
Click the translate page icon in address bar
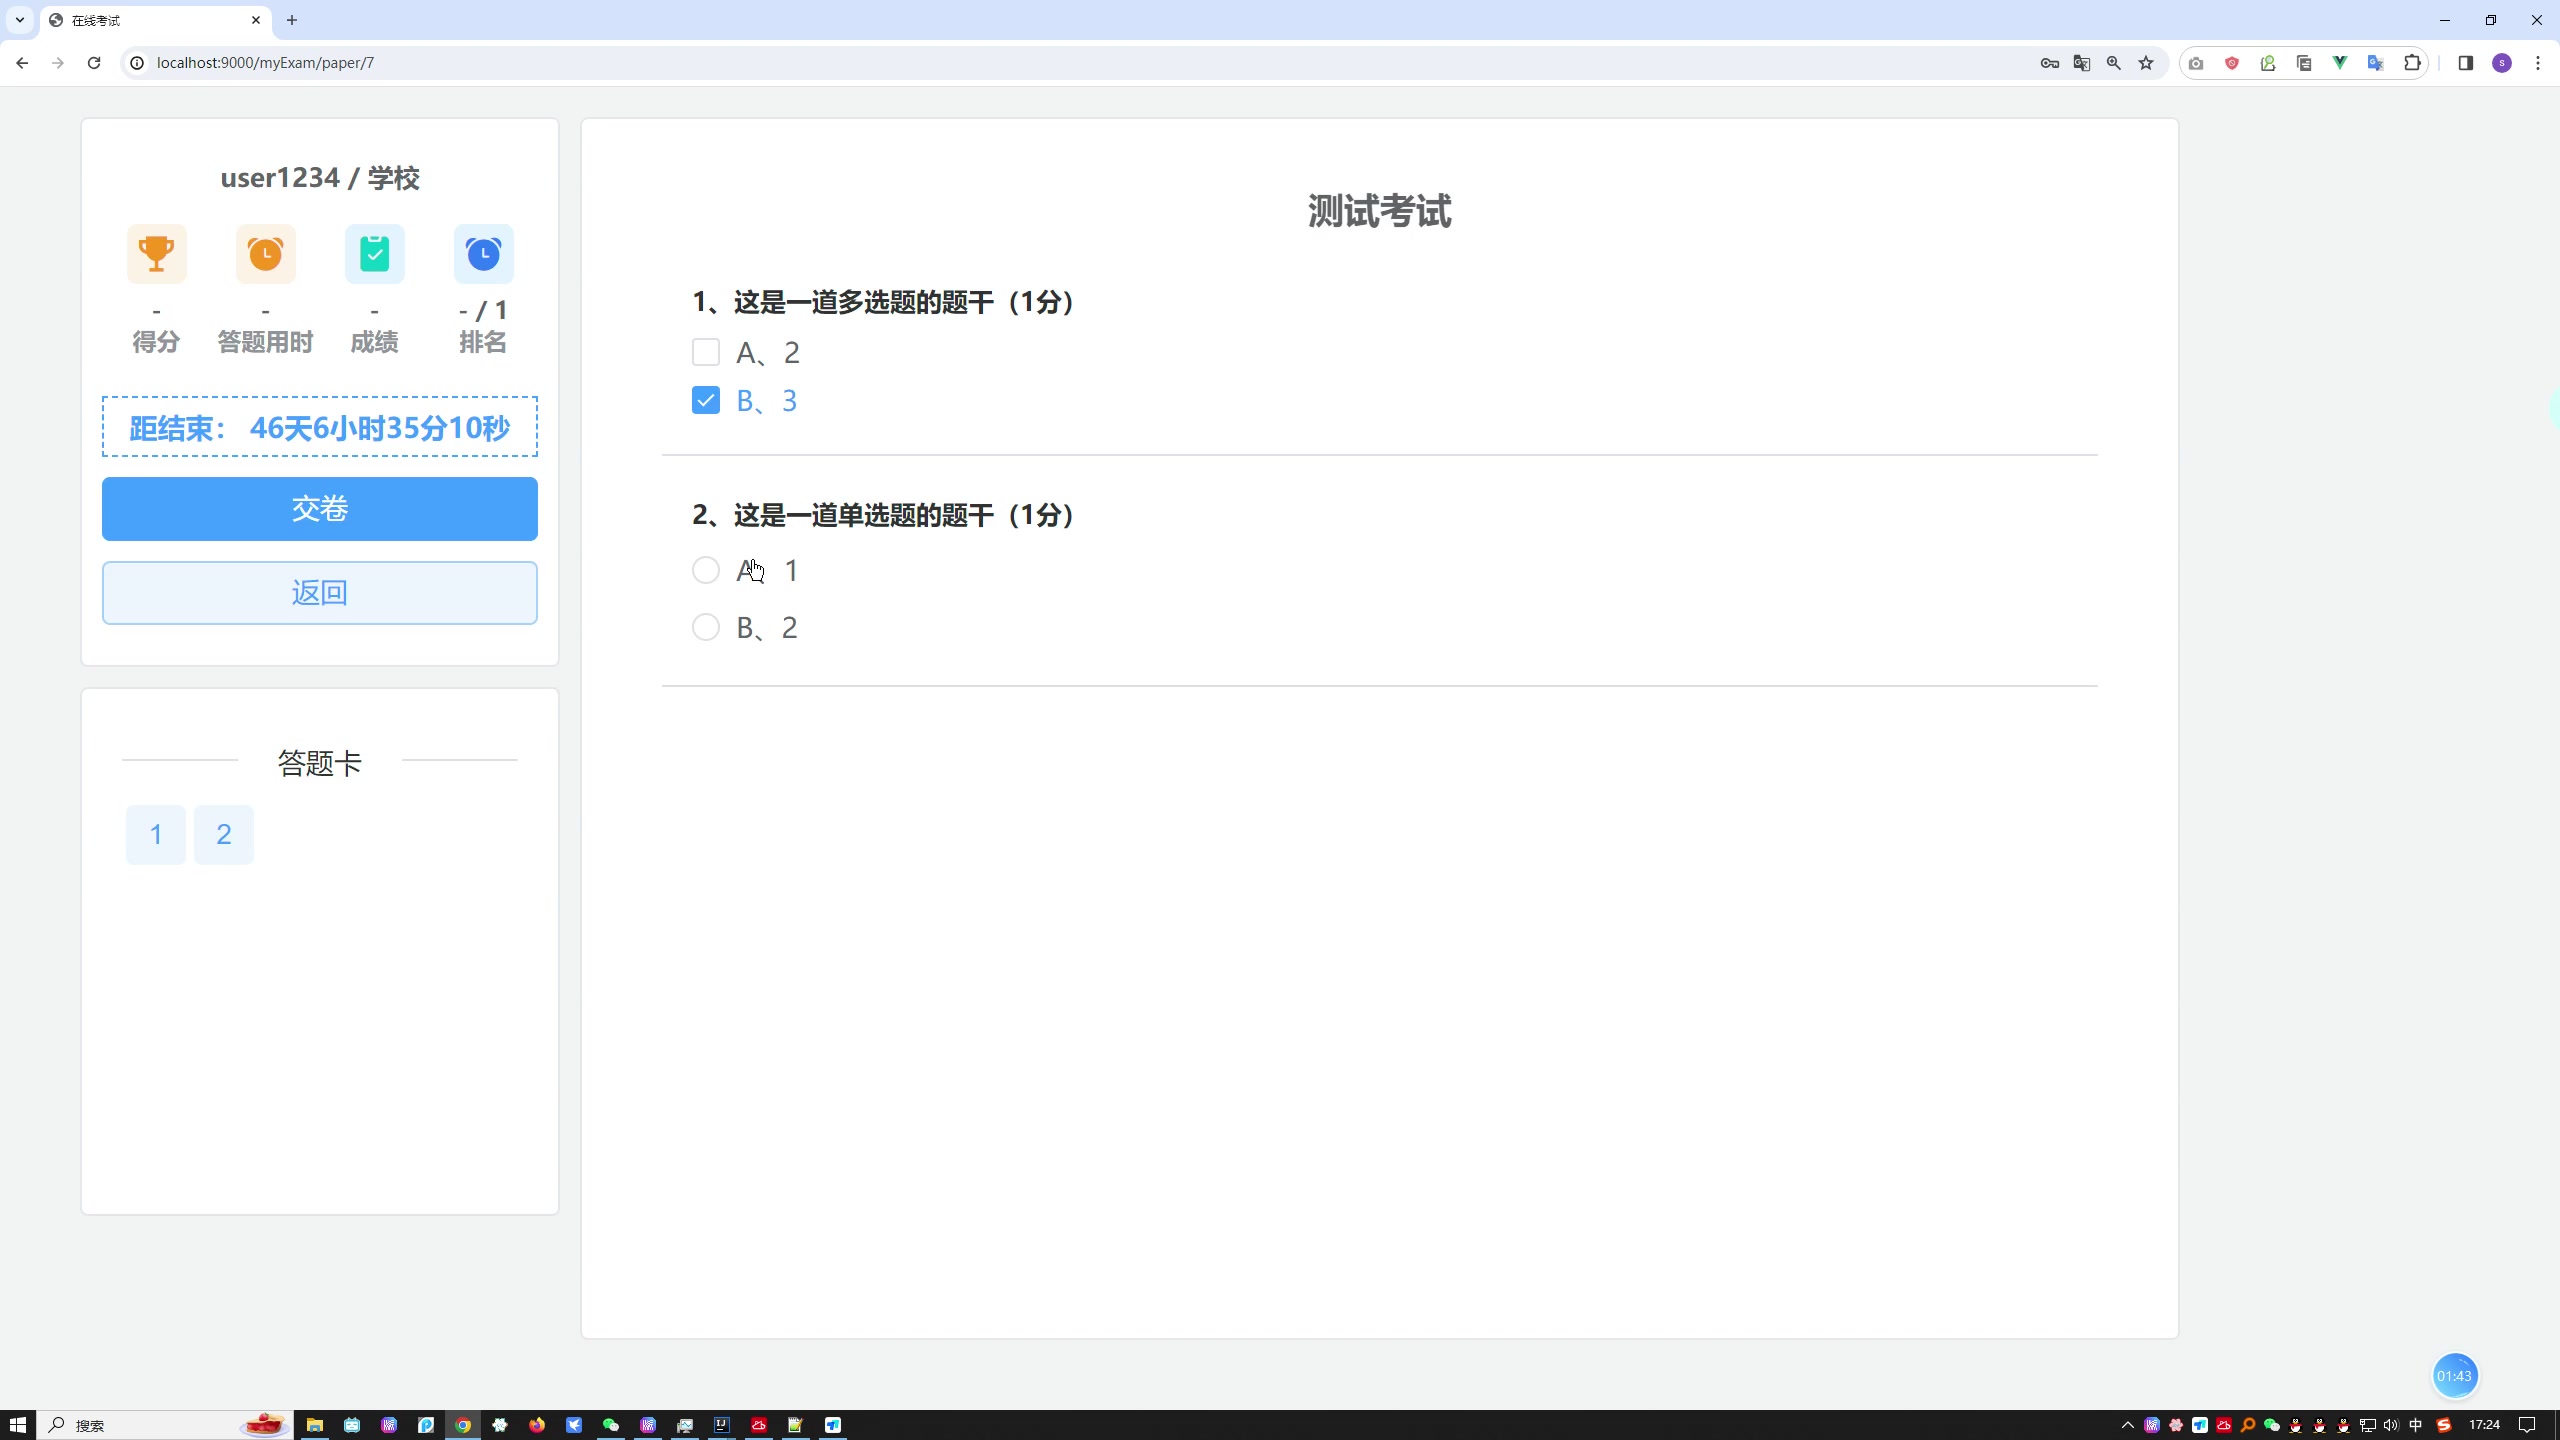tap(2081, 63)
